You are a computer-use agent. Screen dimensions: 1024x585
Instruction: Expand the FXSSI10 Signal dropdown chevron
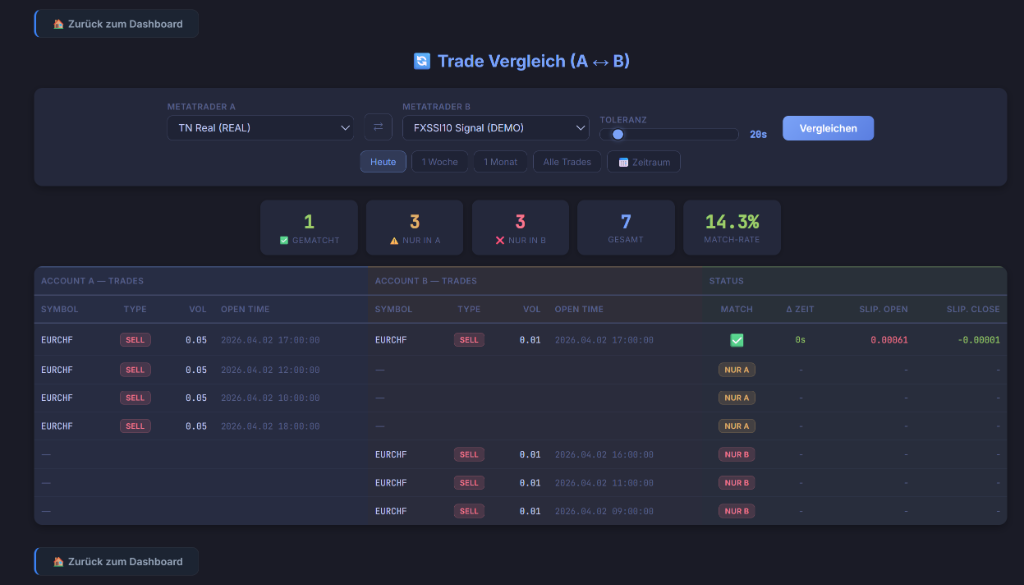pyautogui.click(x=580, y=128)
